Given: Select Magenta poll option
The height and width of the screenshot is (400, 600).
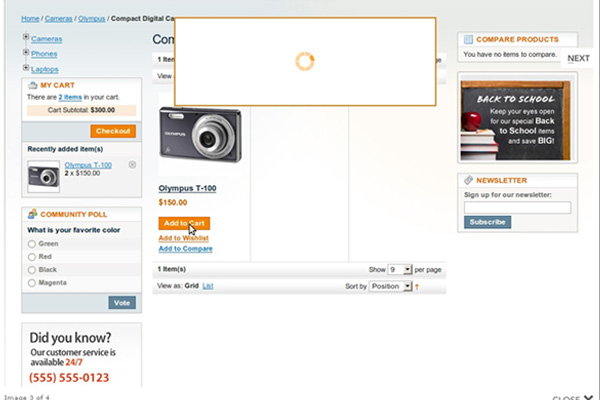Looking at the screenshot, I should [32, 283].
